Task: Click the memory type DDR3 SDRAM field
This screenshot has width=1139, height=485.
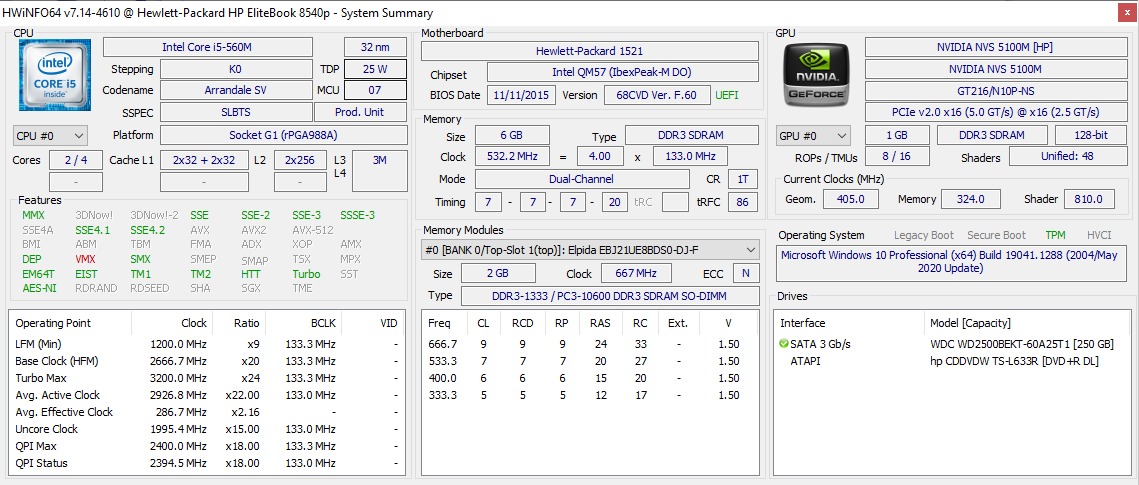Action: click(692, 136)
